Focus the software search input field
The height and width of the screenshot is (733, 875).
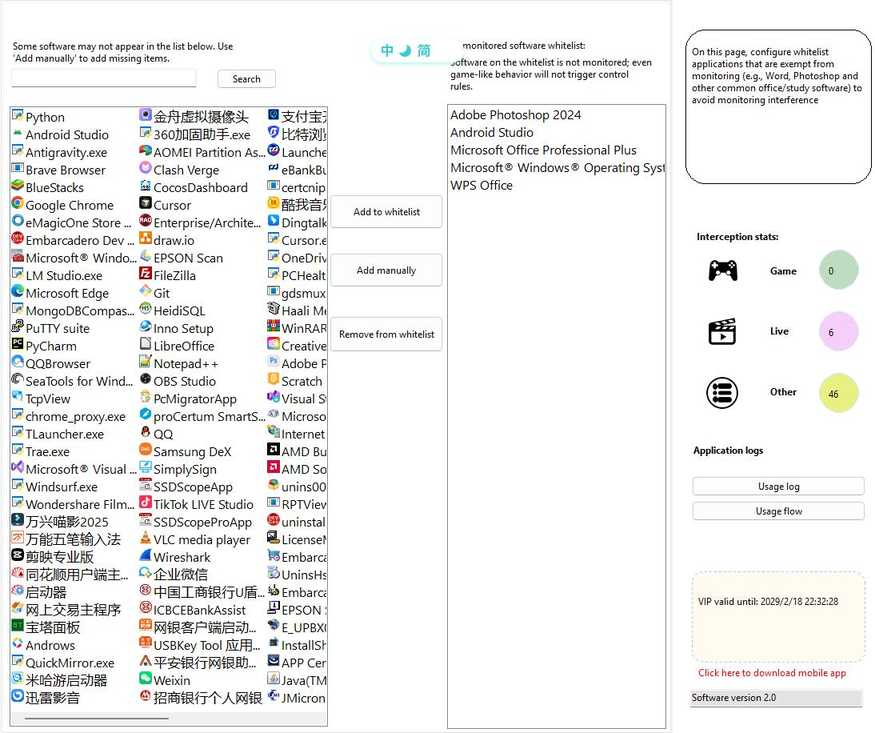(x=104, y=79)
